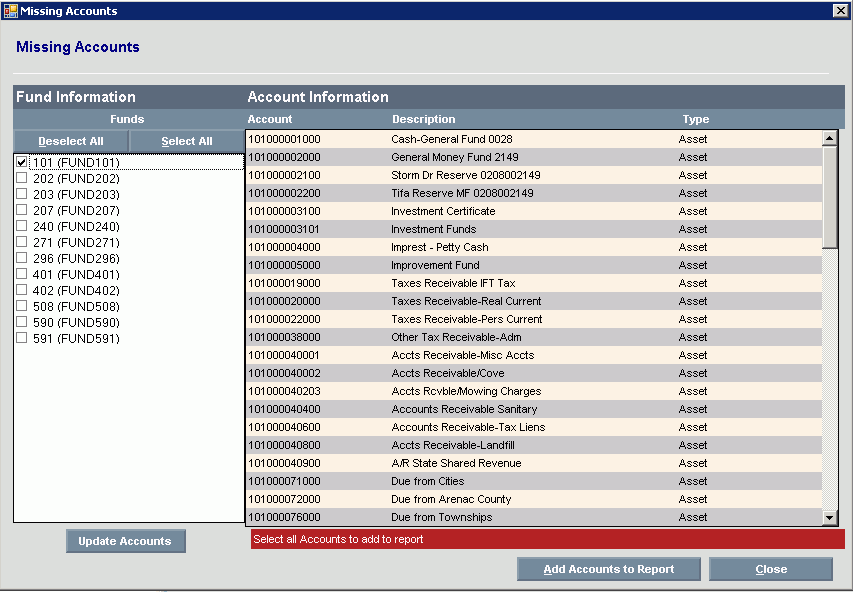The image size is (853, 592).
Task: Check the 202 (FUND202) fund checkbox
Action: click(x=22, y=179)
